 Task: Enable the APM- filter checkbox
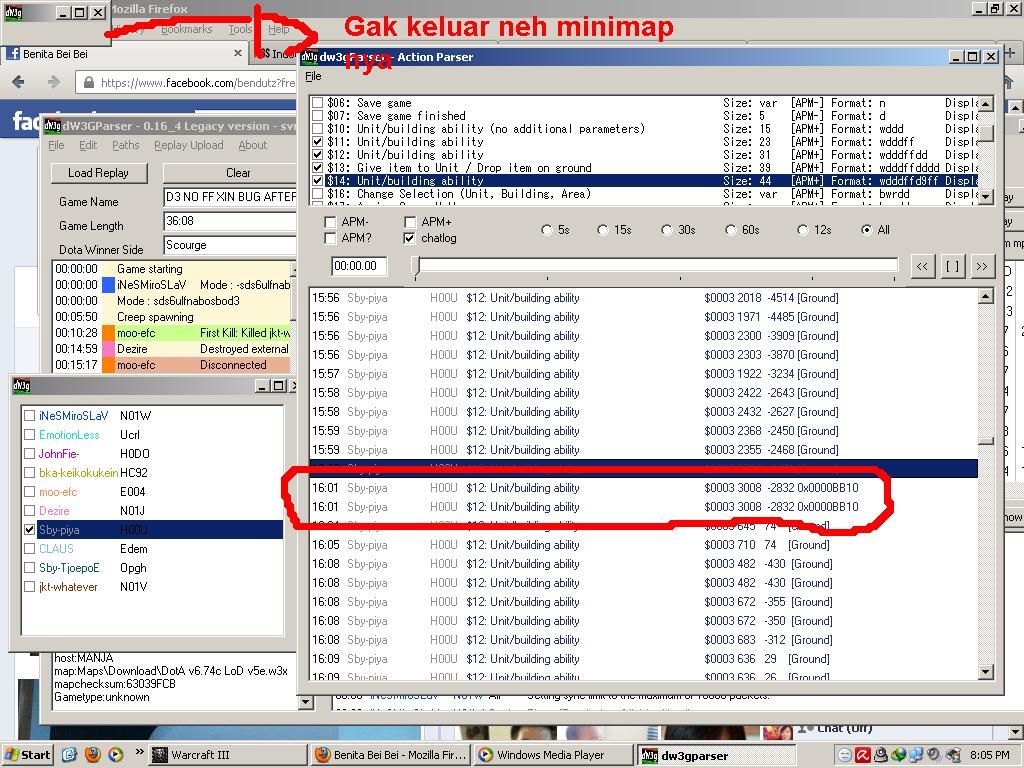click(330, 222)
